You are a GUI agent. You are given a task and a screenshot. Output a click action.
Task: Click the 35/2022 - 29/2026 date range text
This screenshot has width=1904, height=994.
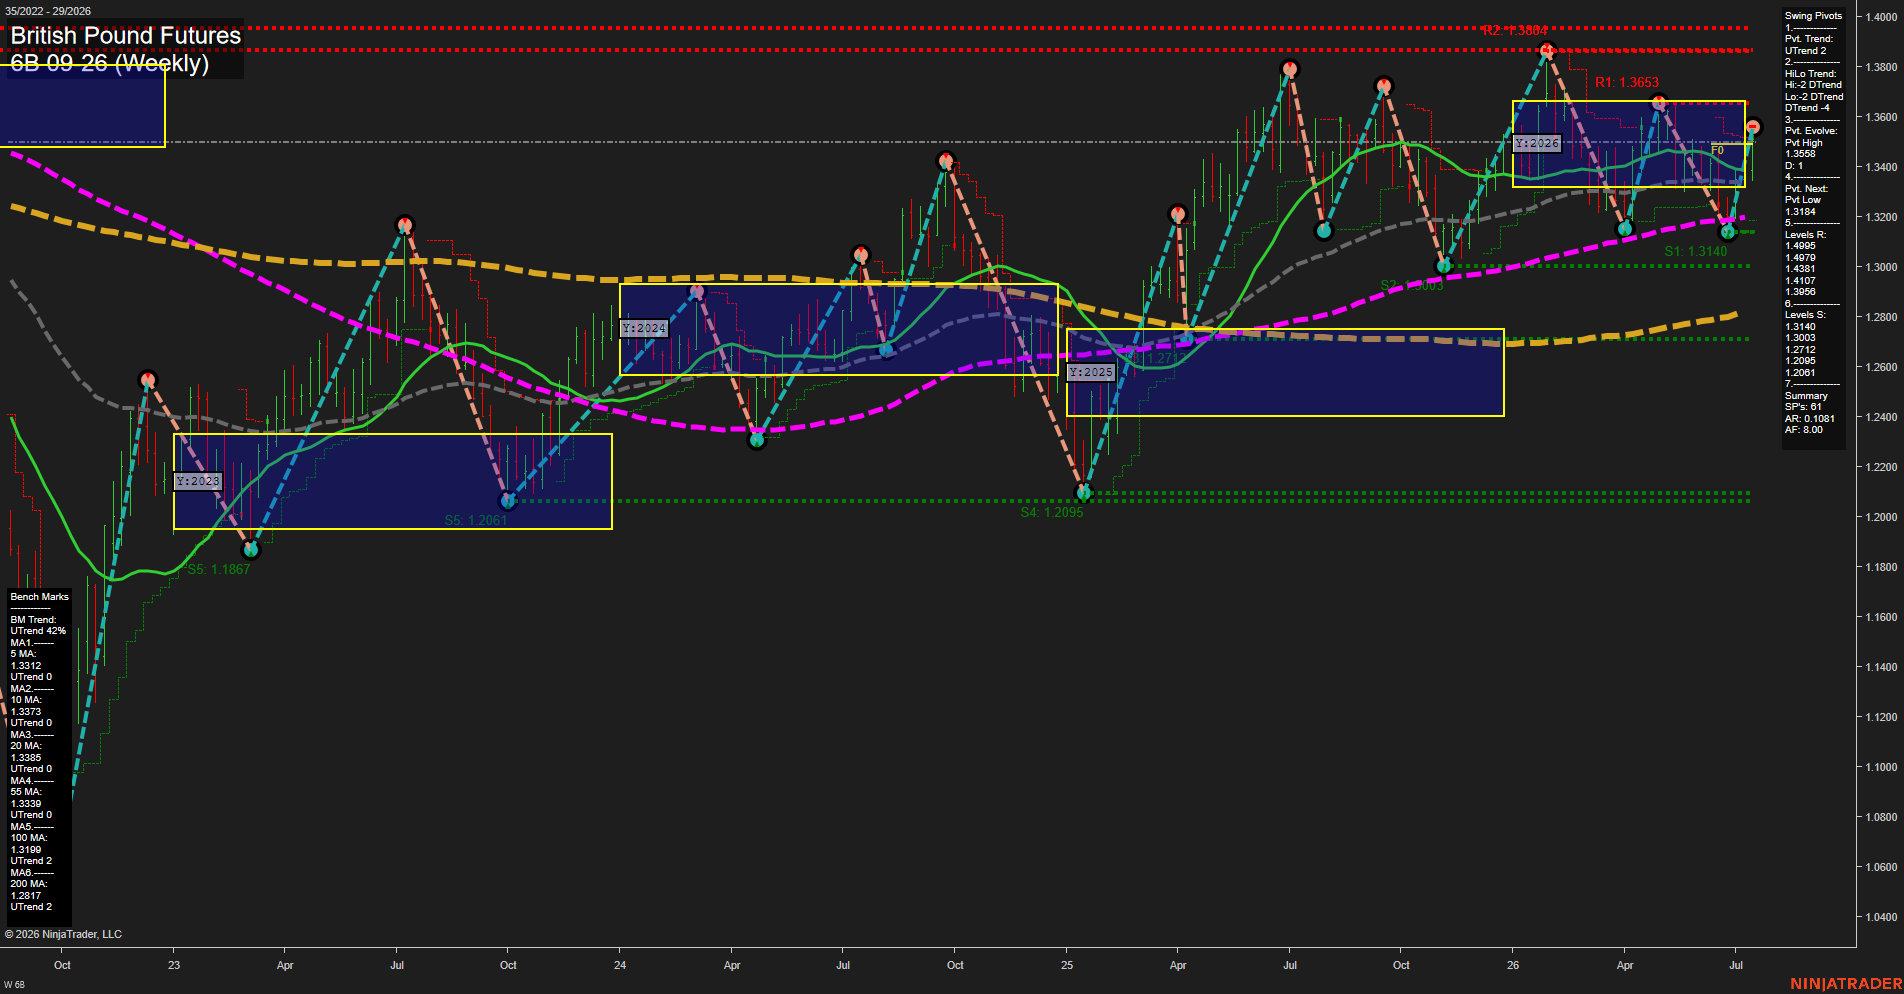[48, 11]
